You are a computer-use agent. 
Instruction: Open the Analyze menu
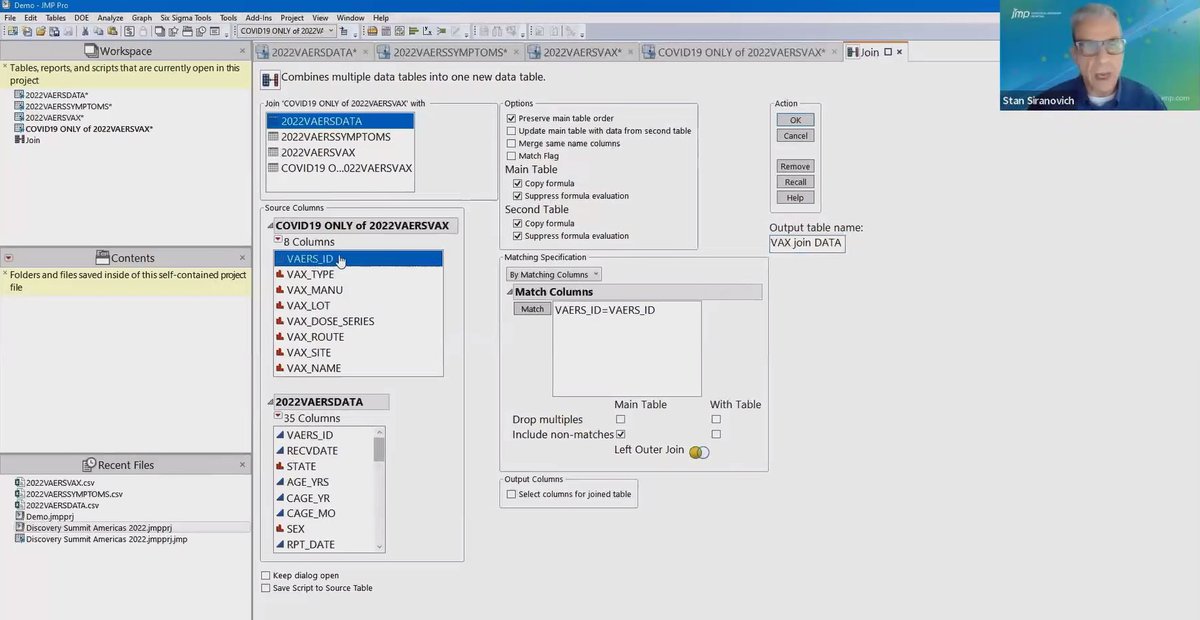coord(111,18)
